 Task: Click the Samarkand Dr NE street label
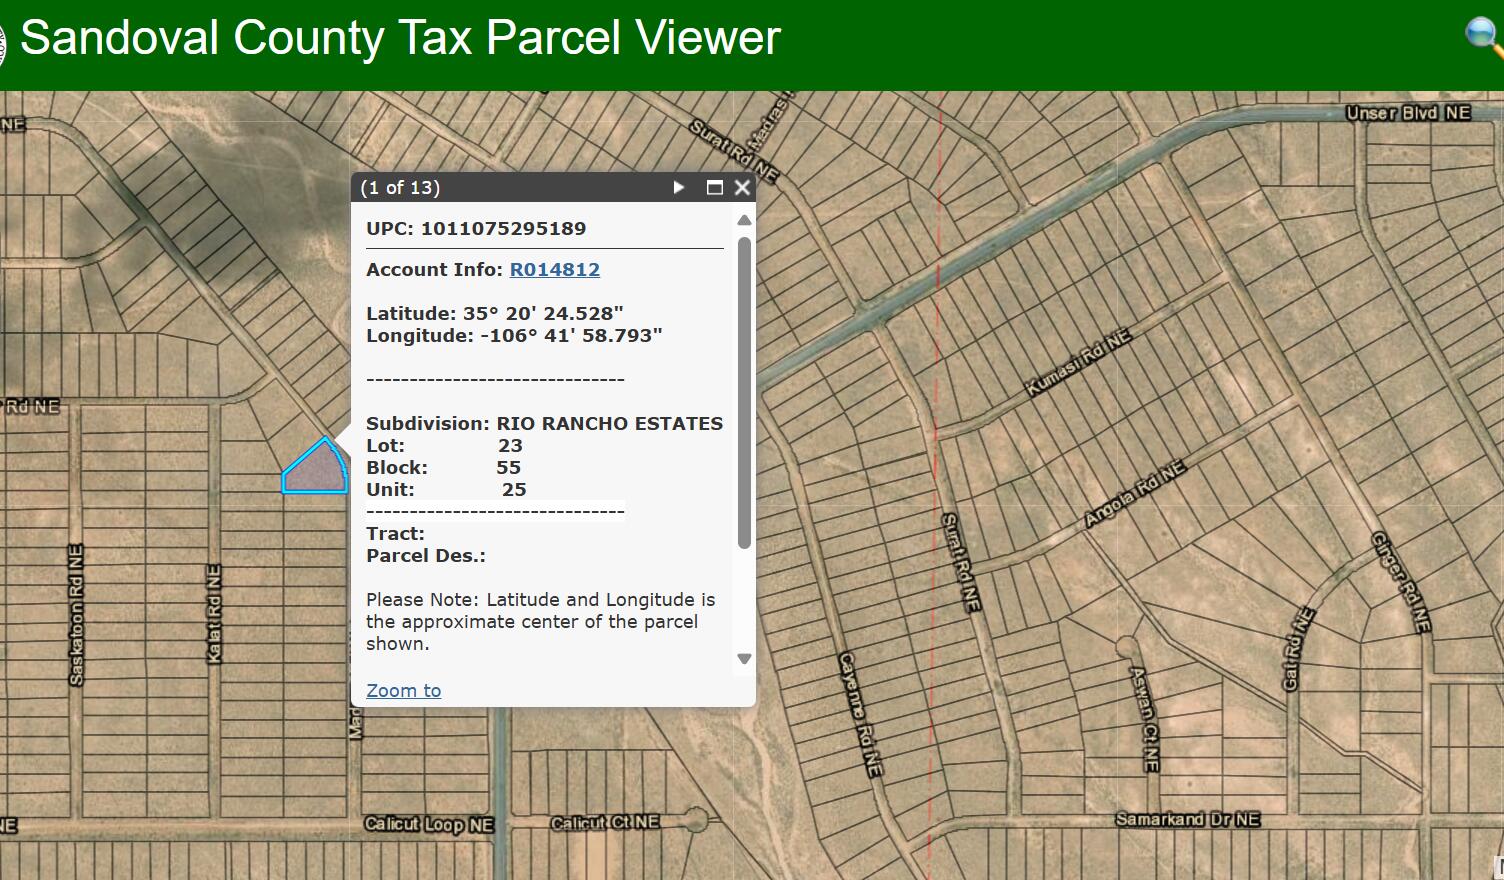pyautogui.click(x=1187, y=819)
